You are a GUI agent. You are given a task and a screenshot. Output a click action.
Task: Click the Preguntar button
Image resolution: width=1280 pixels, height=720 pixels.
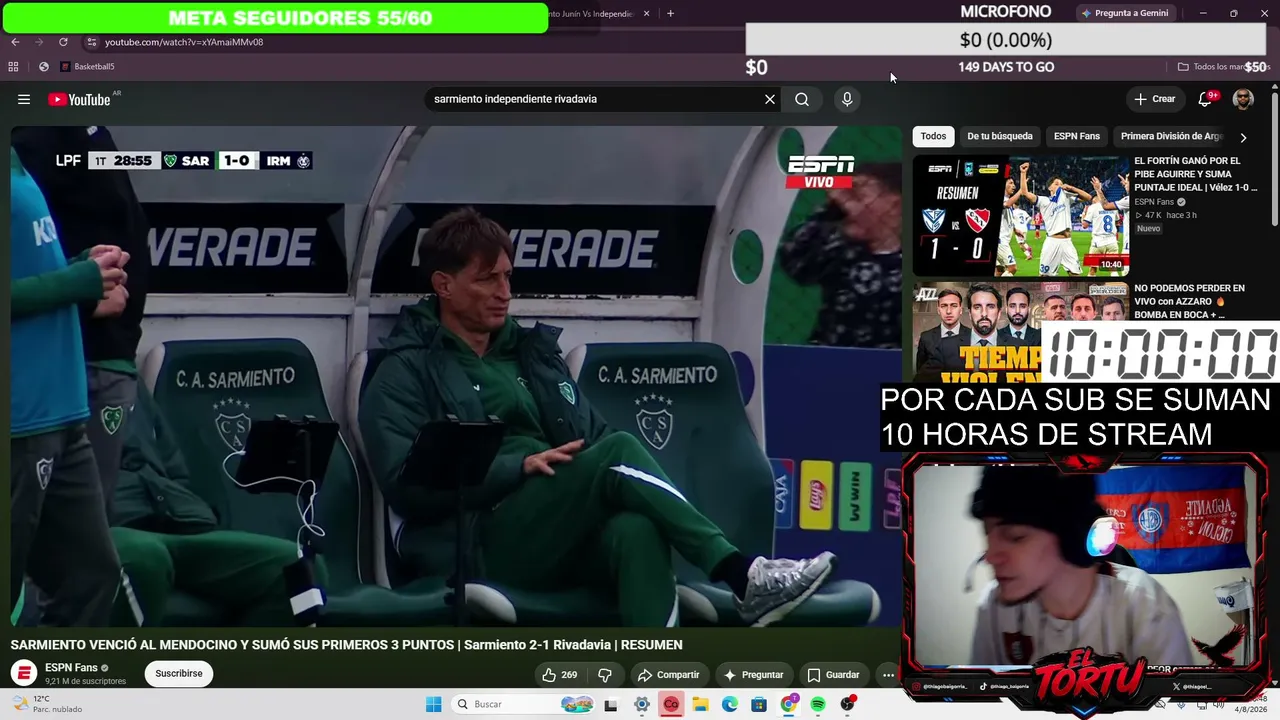[x=753, y=675]
